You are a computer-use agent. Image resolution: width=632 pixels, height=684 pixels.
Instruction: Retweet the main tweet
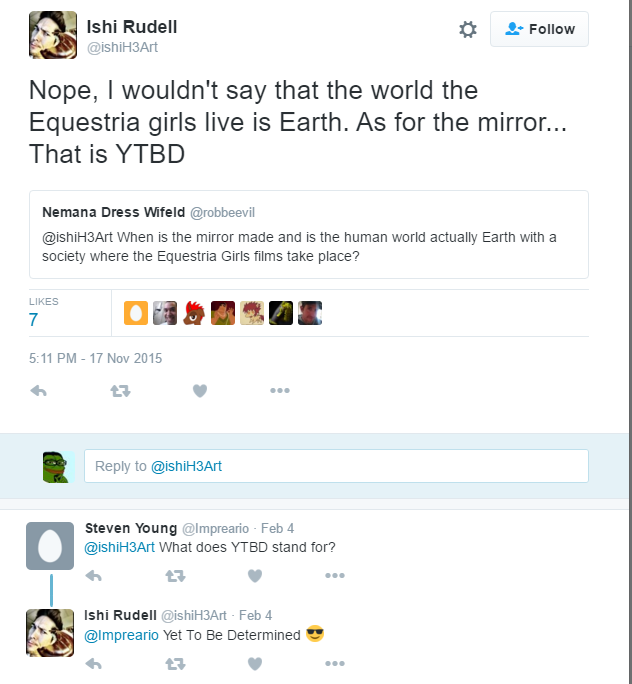coord(120,391)
